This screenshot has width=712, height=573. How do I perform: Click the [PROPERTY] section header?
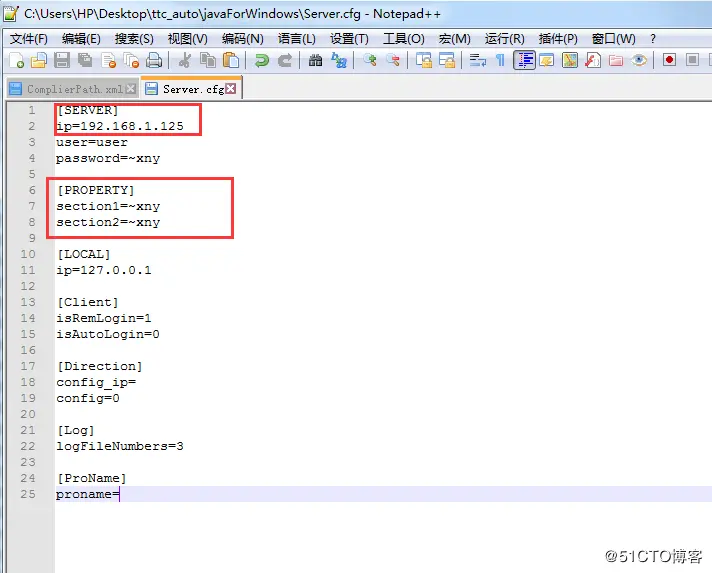96,190
